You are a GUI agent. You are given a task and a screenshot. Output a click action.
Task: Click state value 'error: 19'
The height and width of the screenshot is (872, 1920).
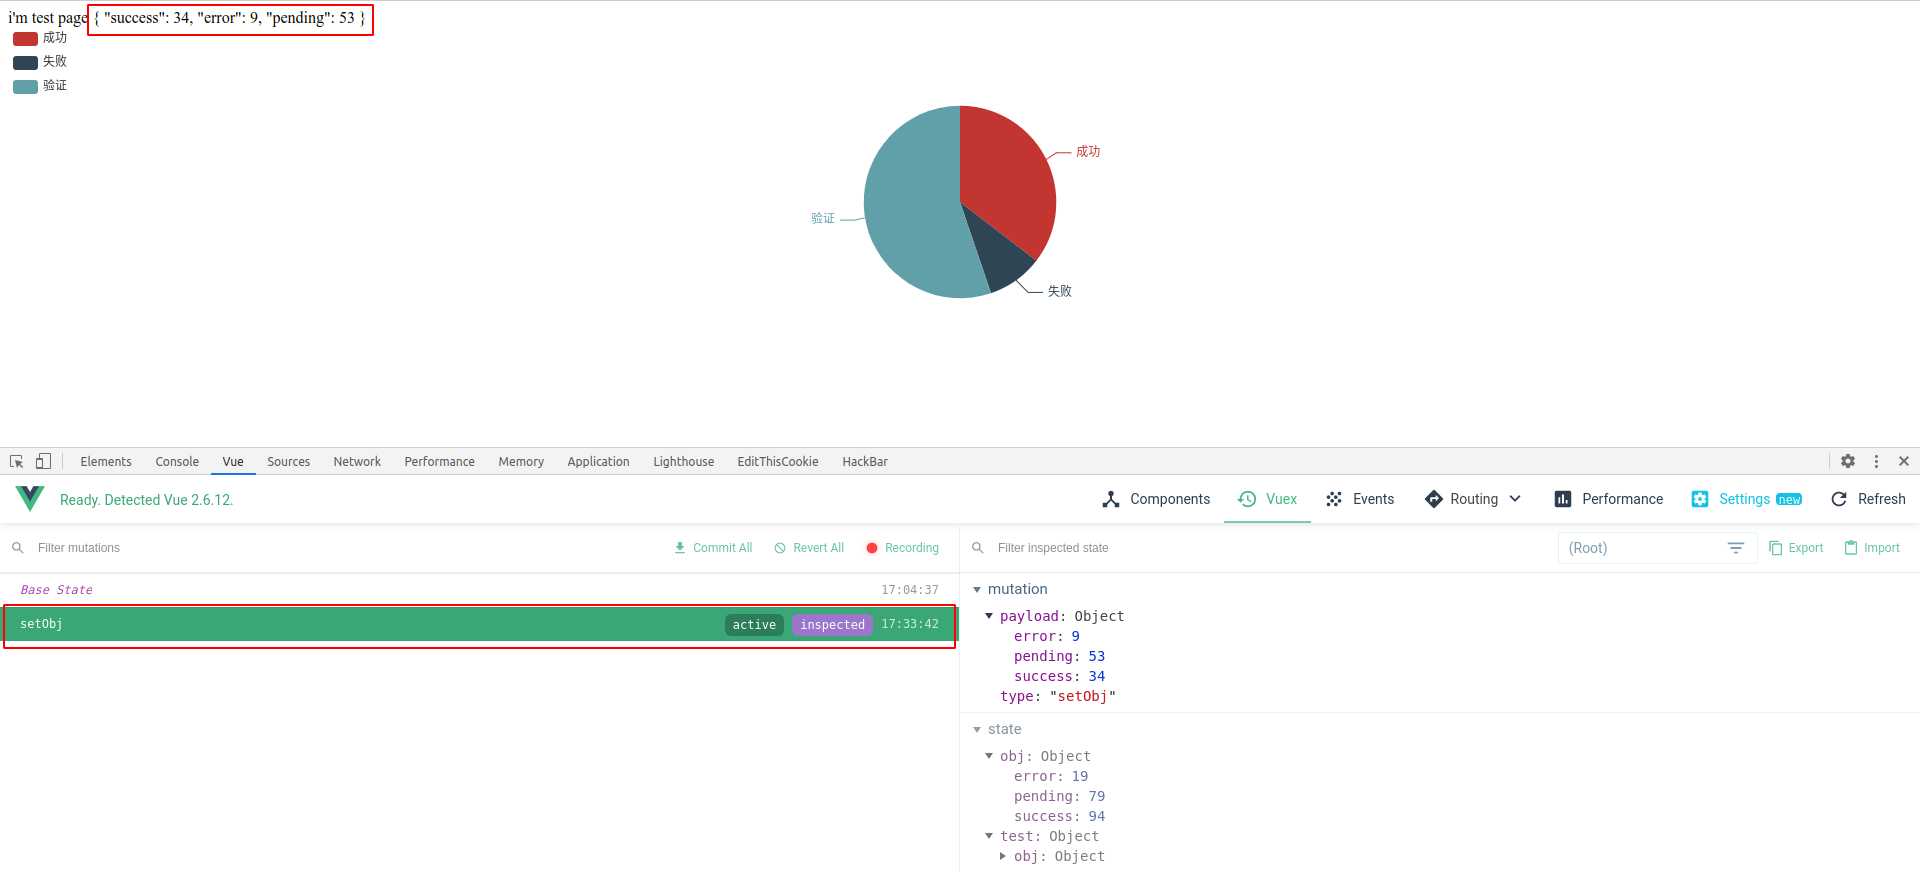(x=1051, y=776)
